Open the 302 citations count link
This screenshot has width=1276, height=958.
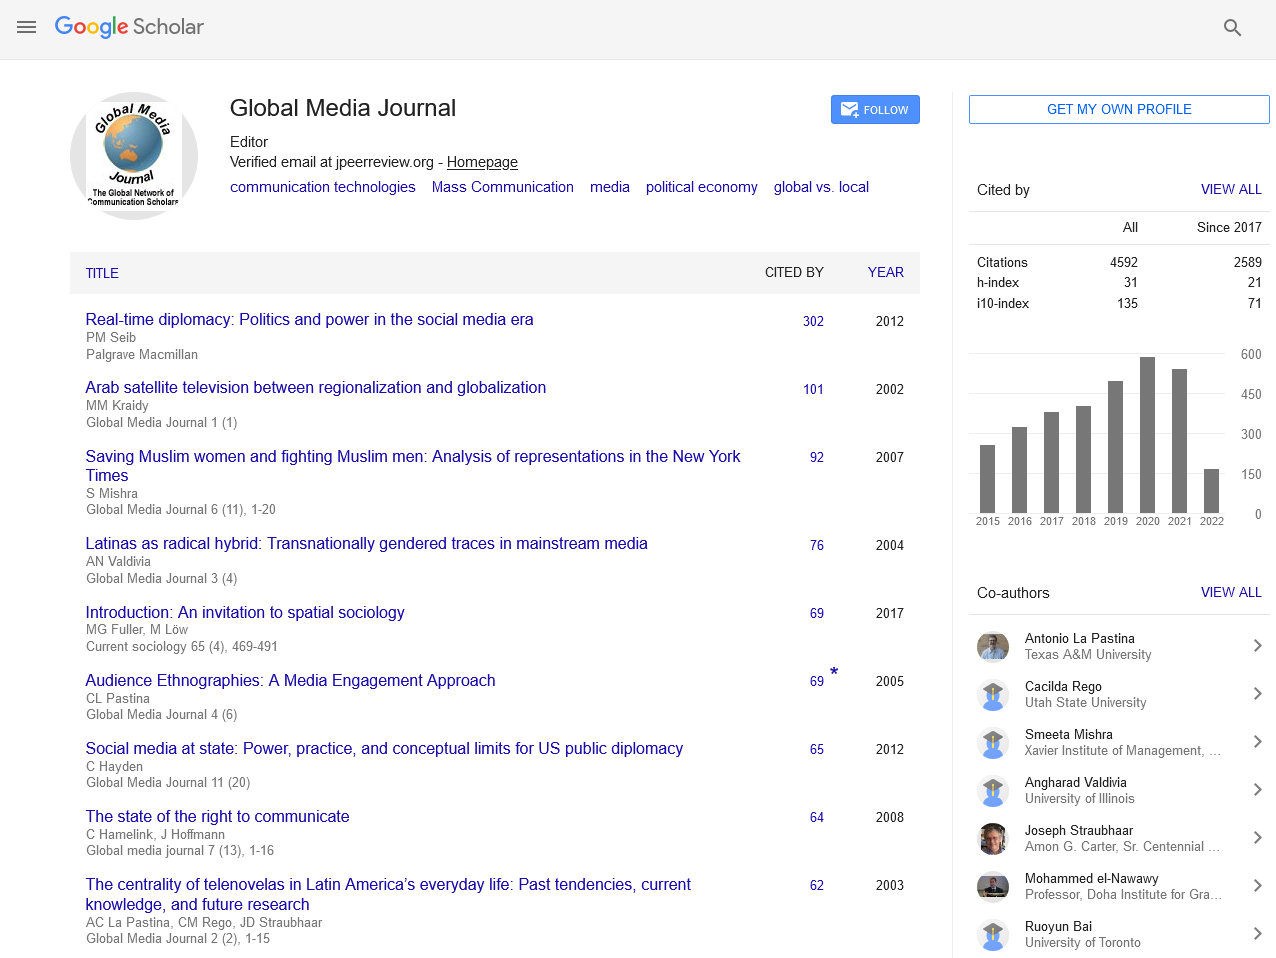click(x=813, y=321)
